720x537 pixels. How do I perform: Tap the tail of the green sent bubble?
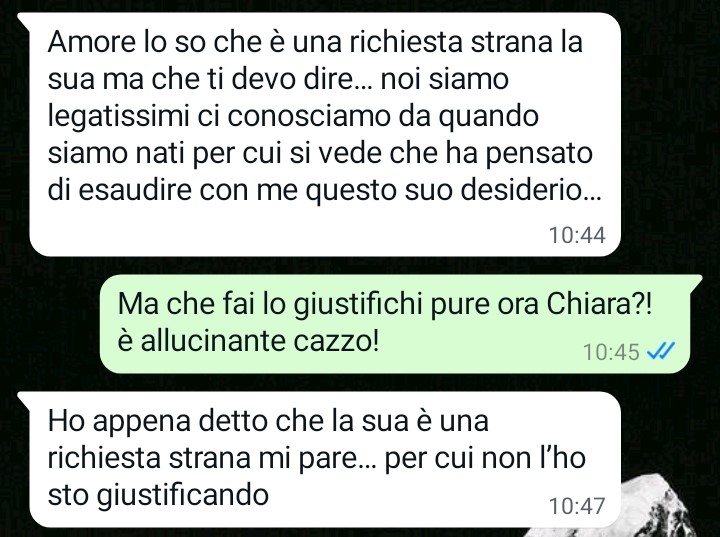tap(696, 280)
